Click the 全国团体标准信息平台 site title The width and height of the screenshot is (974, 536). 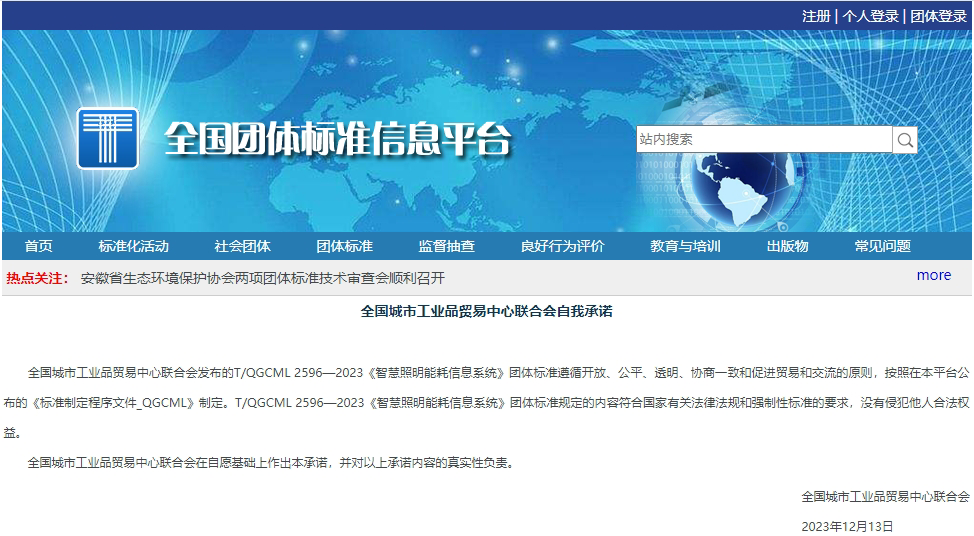pyautogui.click(x=338, y=139)
